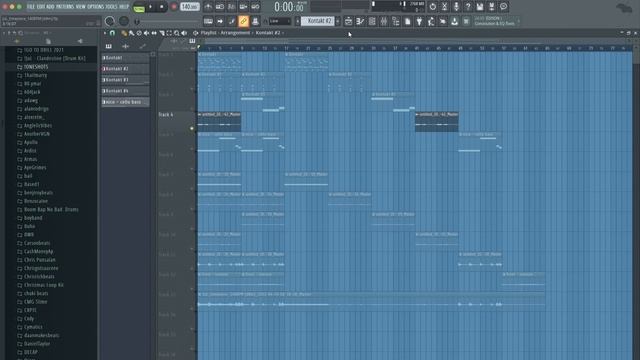The width and height of the screenshot is (640, 360).
Task: Open the view playlist toolbar icon
Action: [348, 21]
